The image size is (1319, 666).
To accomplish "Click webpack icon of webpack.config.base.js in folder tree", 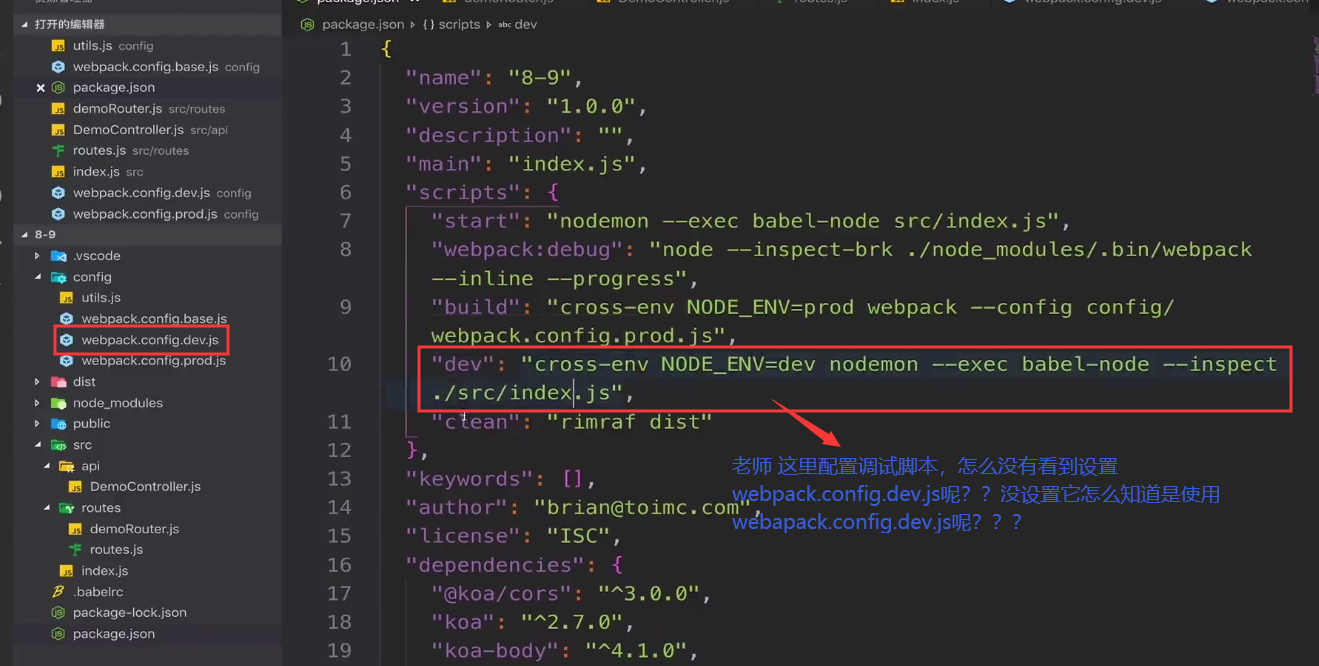I will pos(67,319).
